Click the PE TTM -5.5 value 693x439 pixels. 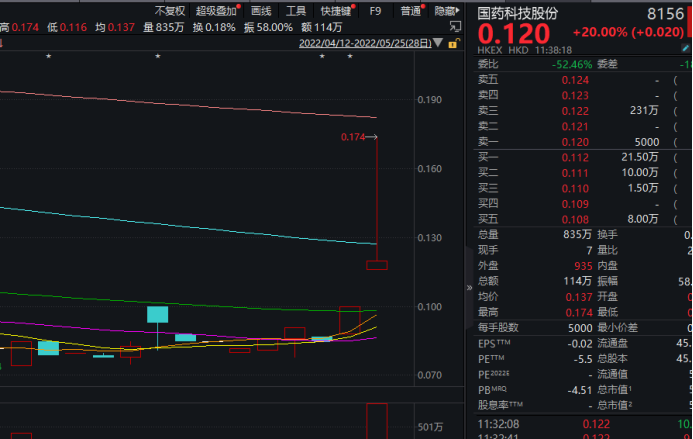tap(583, 359)
